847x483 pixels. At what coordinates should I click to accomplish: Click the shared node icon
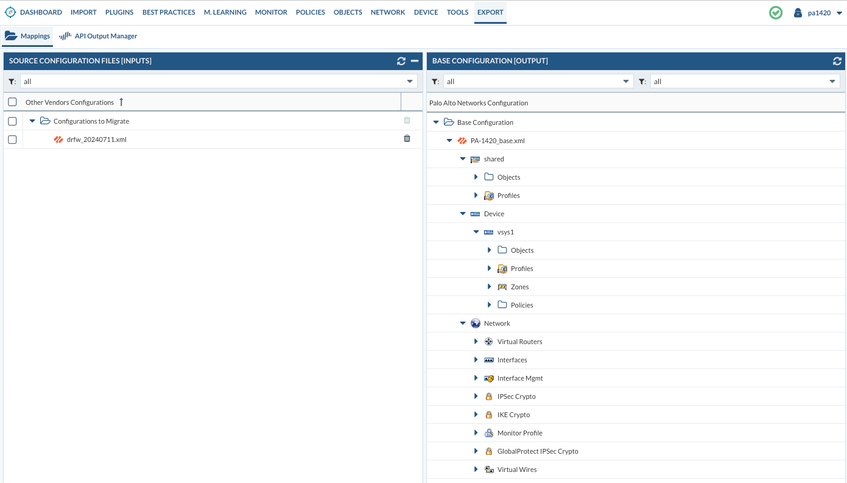point(475,159)
